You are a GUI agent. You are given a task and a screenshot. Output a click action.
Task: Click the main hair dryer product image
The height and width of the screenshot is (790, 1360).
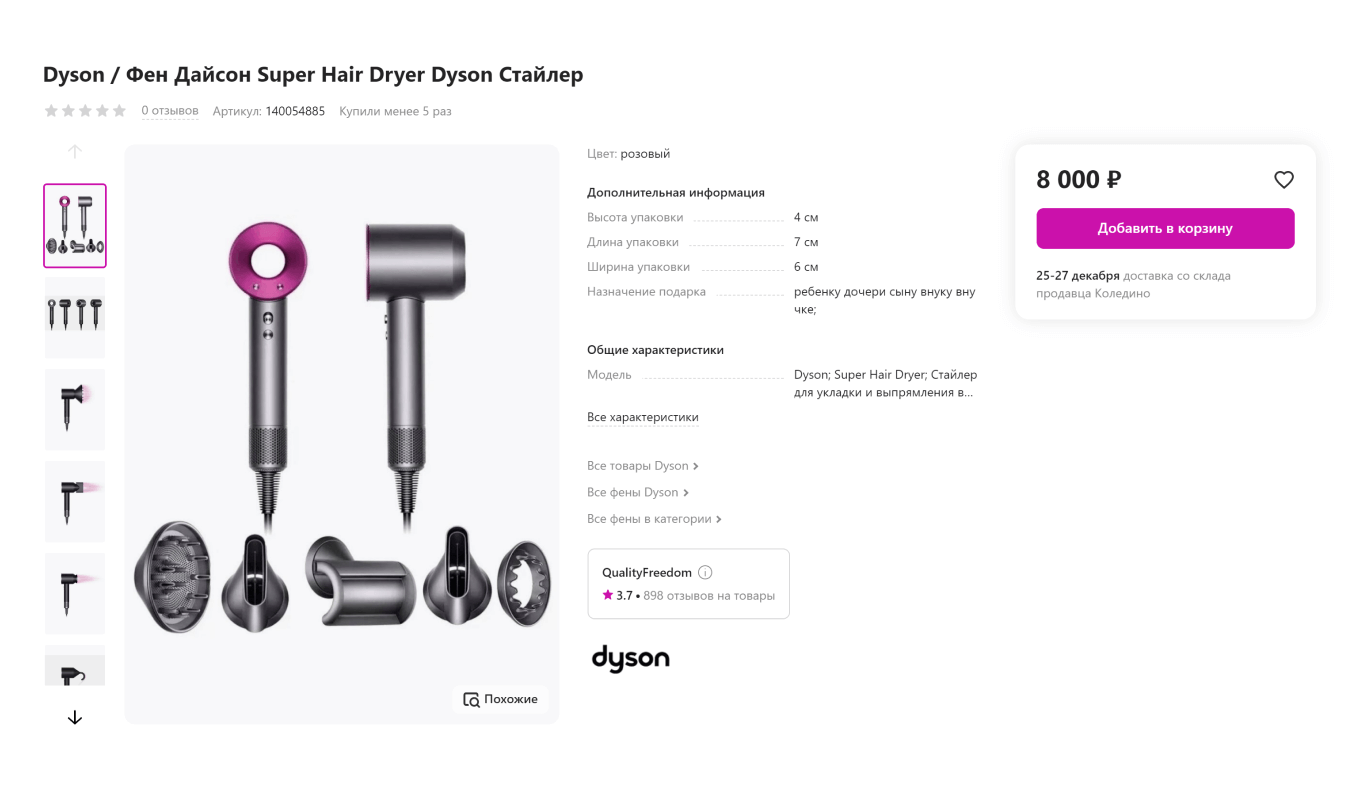click(x=342, y=434)
